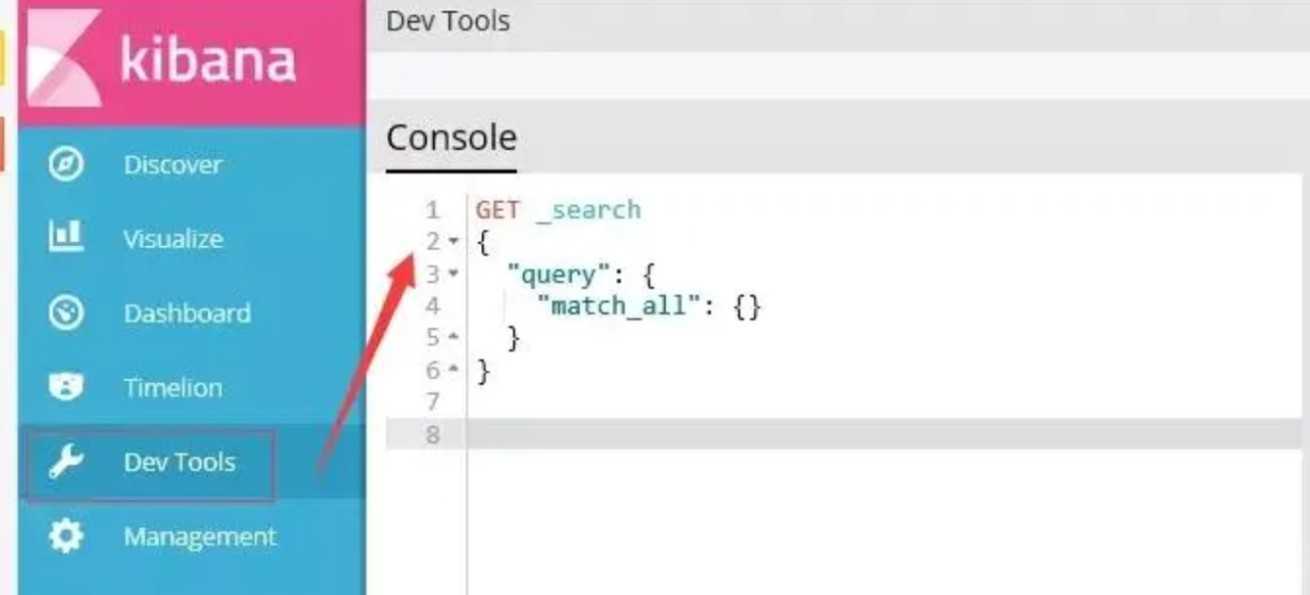
Task: Collapse the query block on line 3
Action: click(453, 273)
